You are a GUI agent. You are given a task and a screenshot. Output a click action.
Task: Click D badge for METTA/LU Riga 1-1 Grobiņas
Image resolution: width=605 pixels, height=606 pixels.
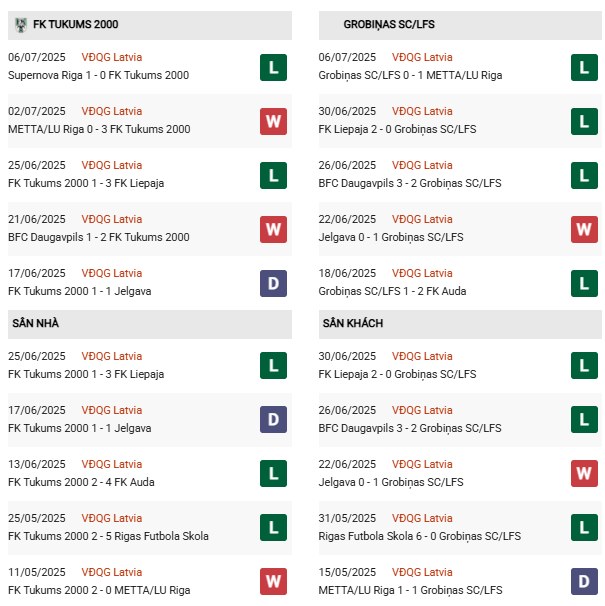tap(584, 582)
